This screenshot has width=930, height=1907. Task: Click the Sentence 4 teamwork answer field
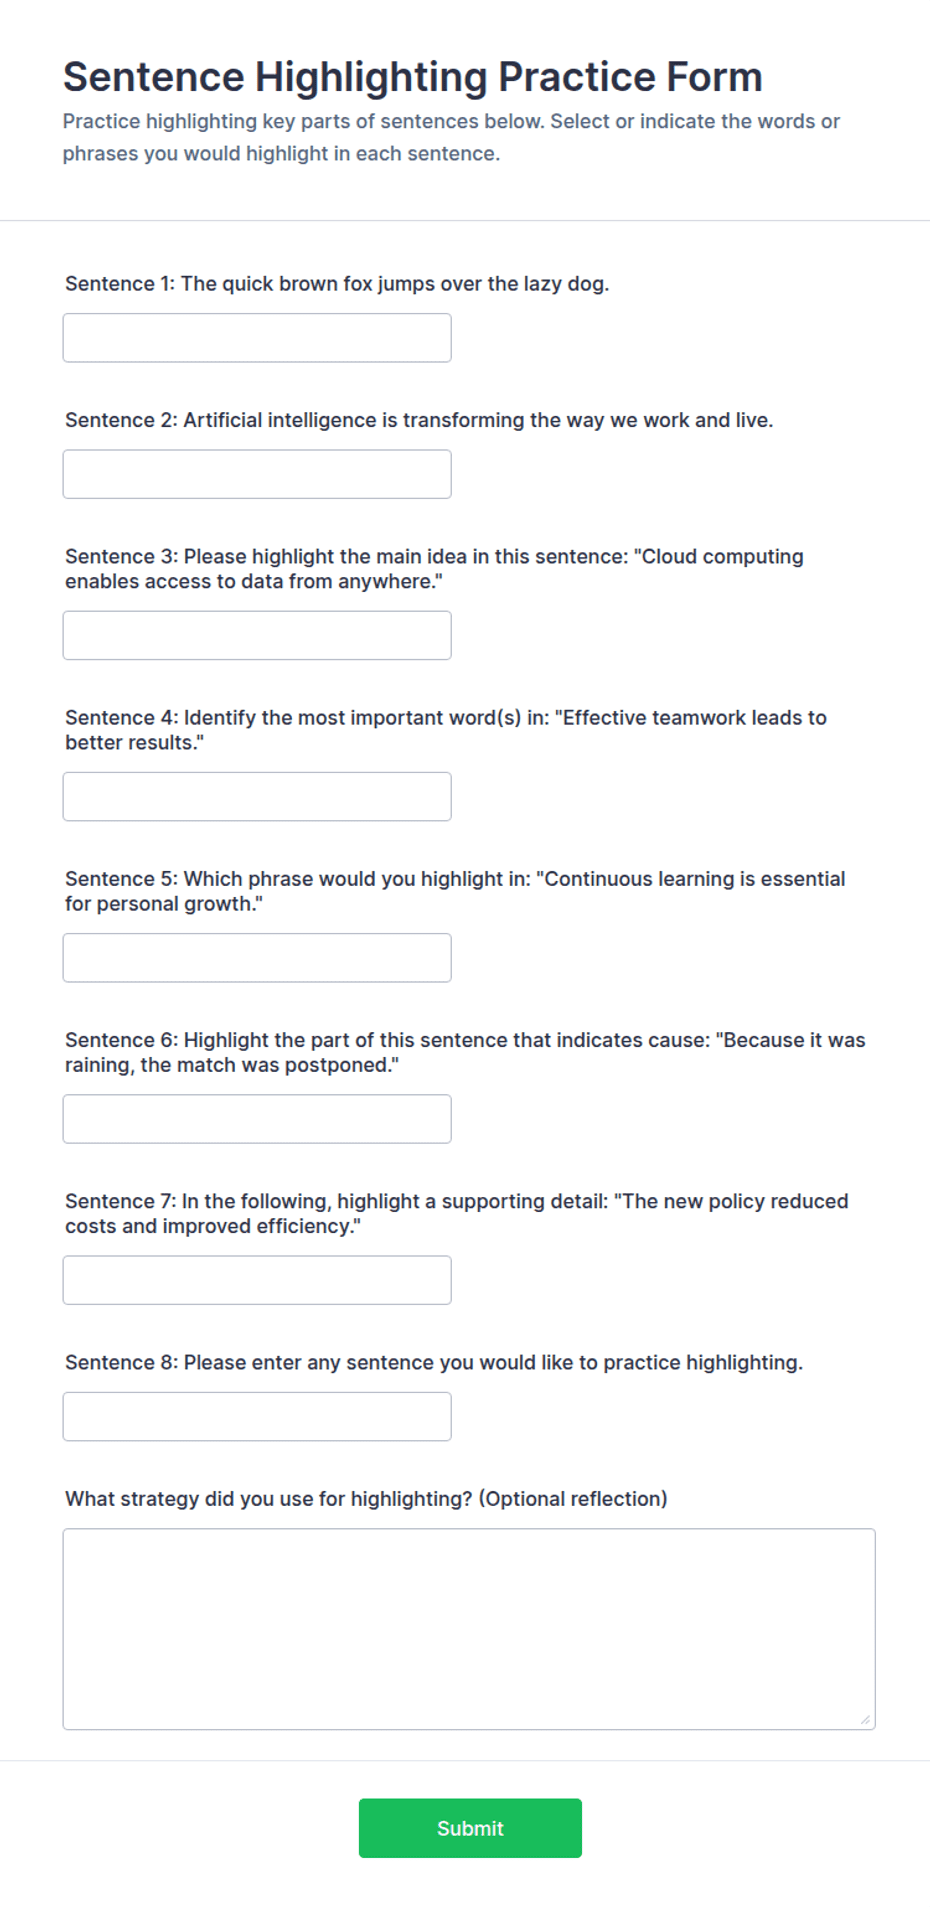pos(257,797)
